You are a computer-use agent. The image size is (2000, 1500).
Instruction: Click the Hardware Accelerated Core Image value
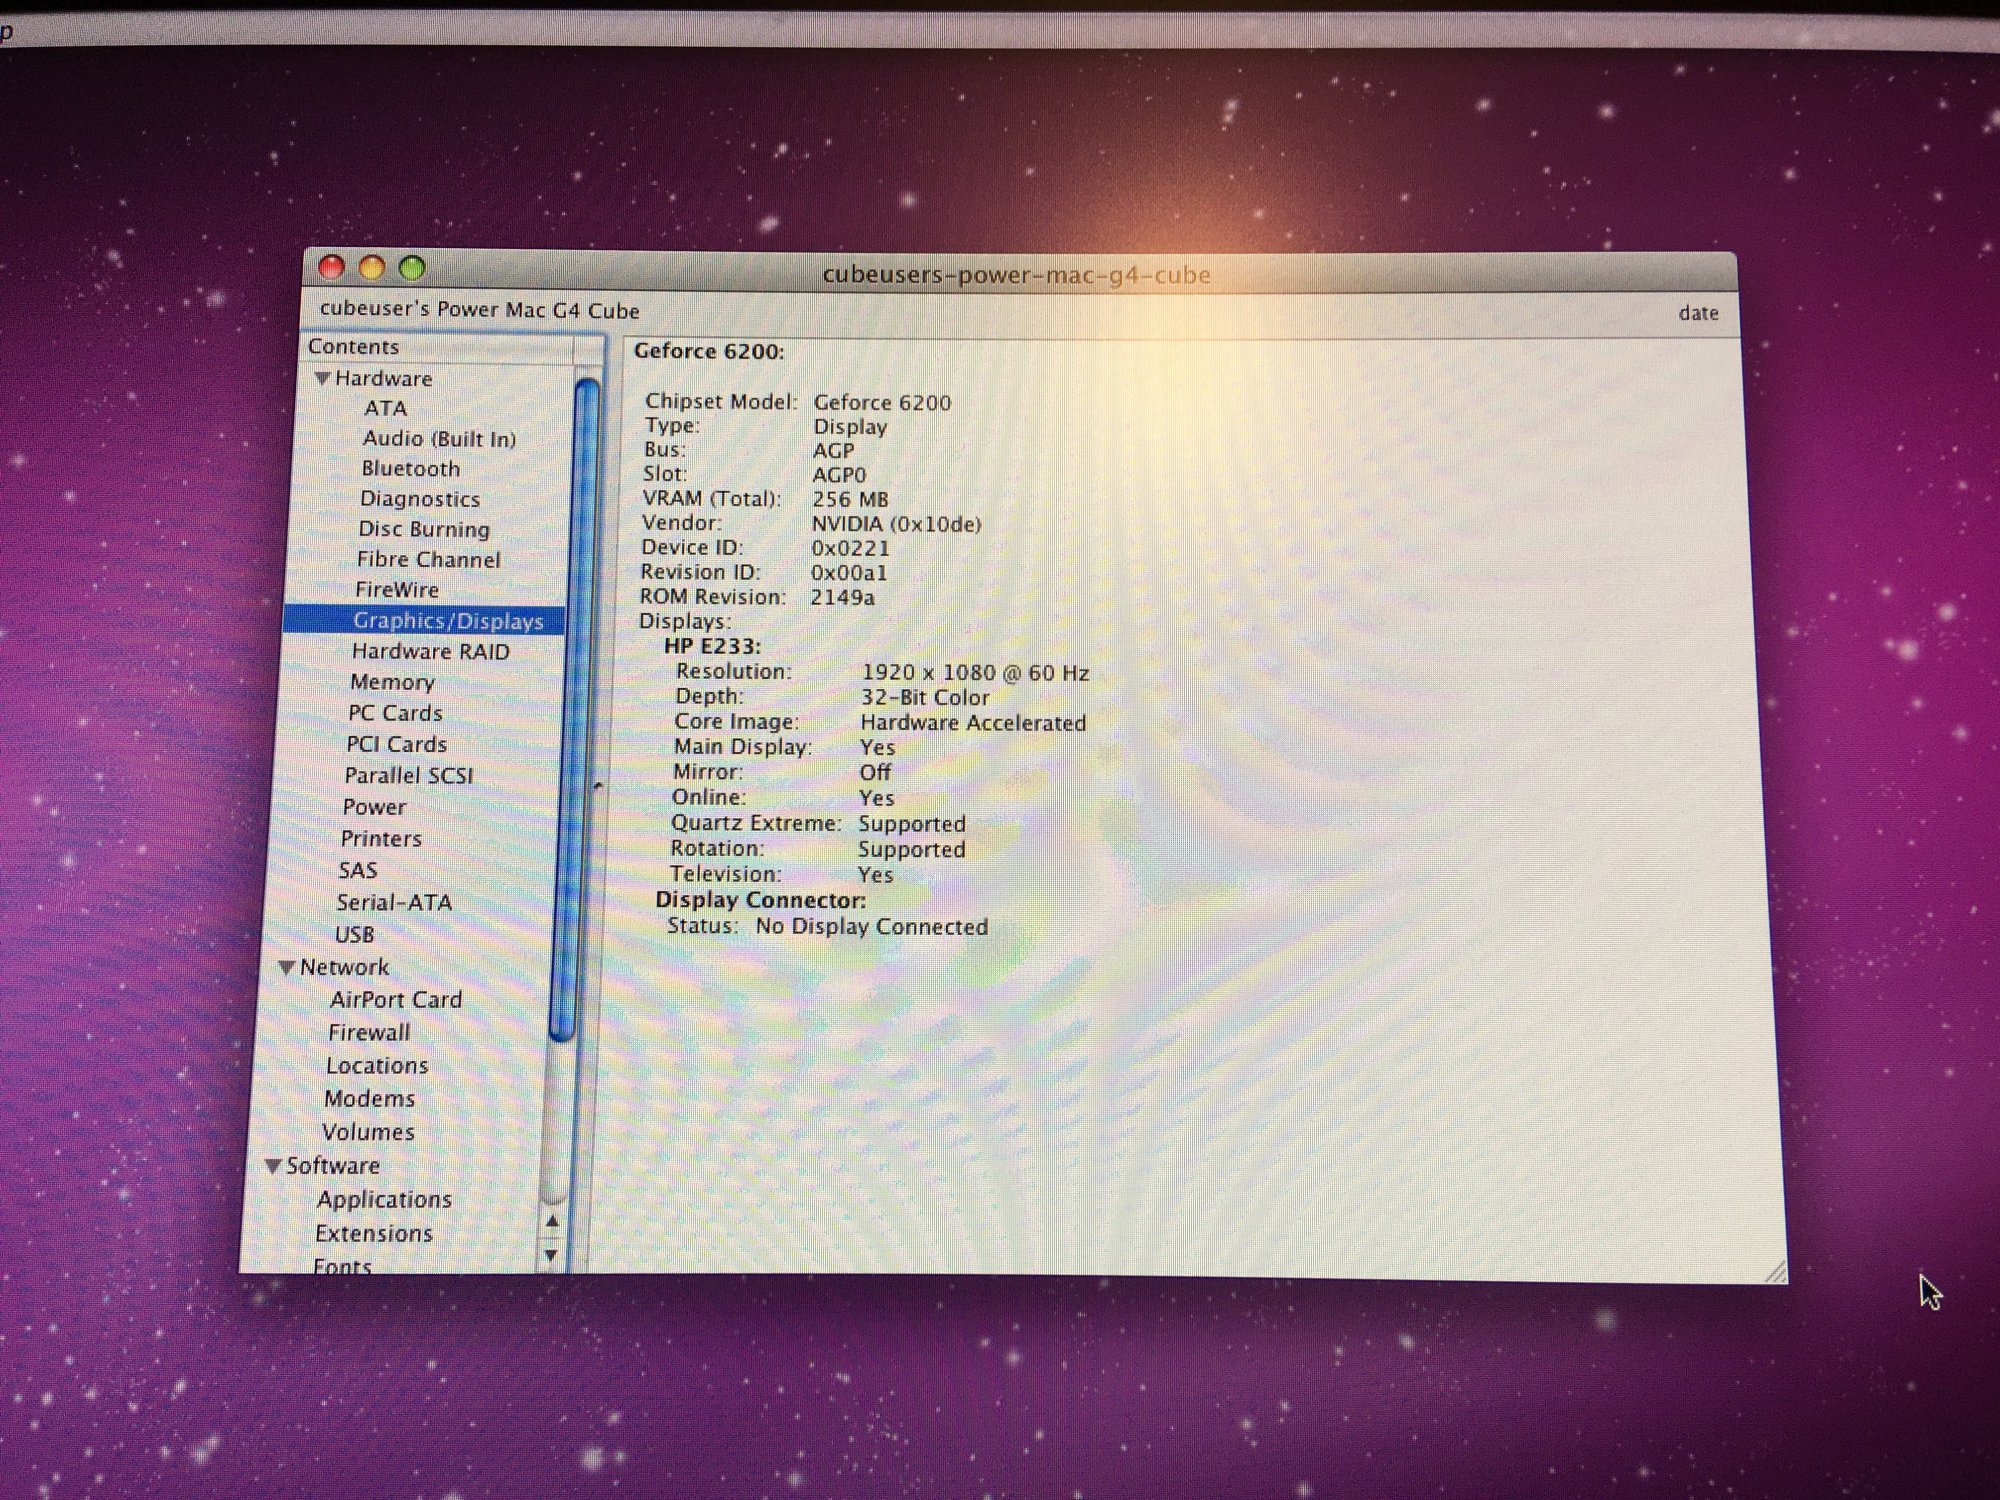973,723
